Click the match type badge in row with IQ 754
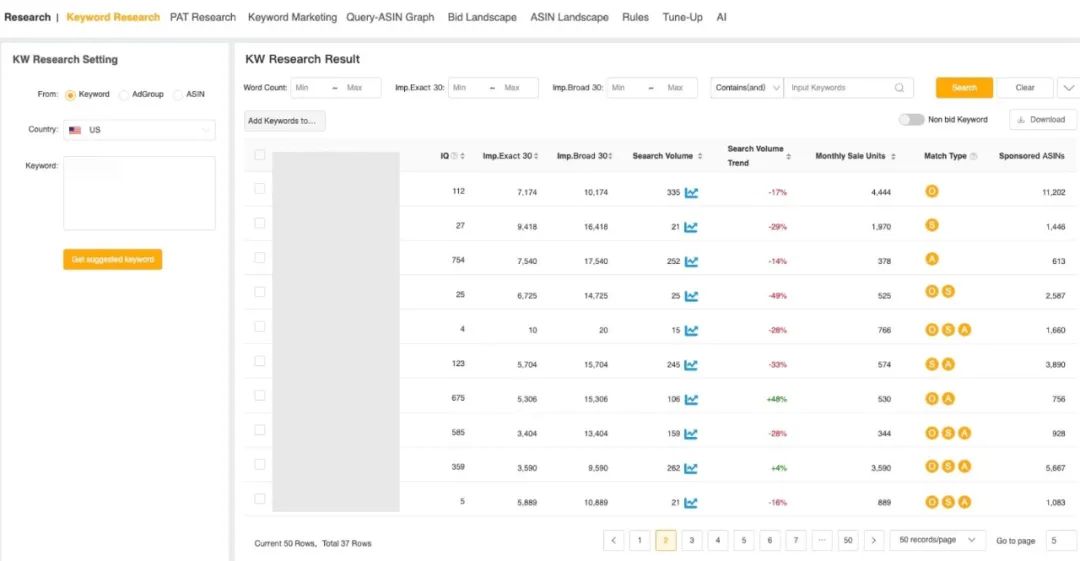Viewport: 1080px width, 561px height. pos(932,259)
